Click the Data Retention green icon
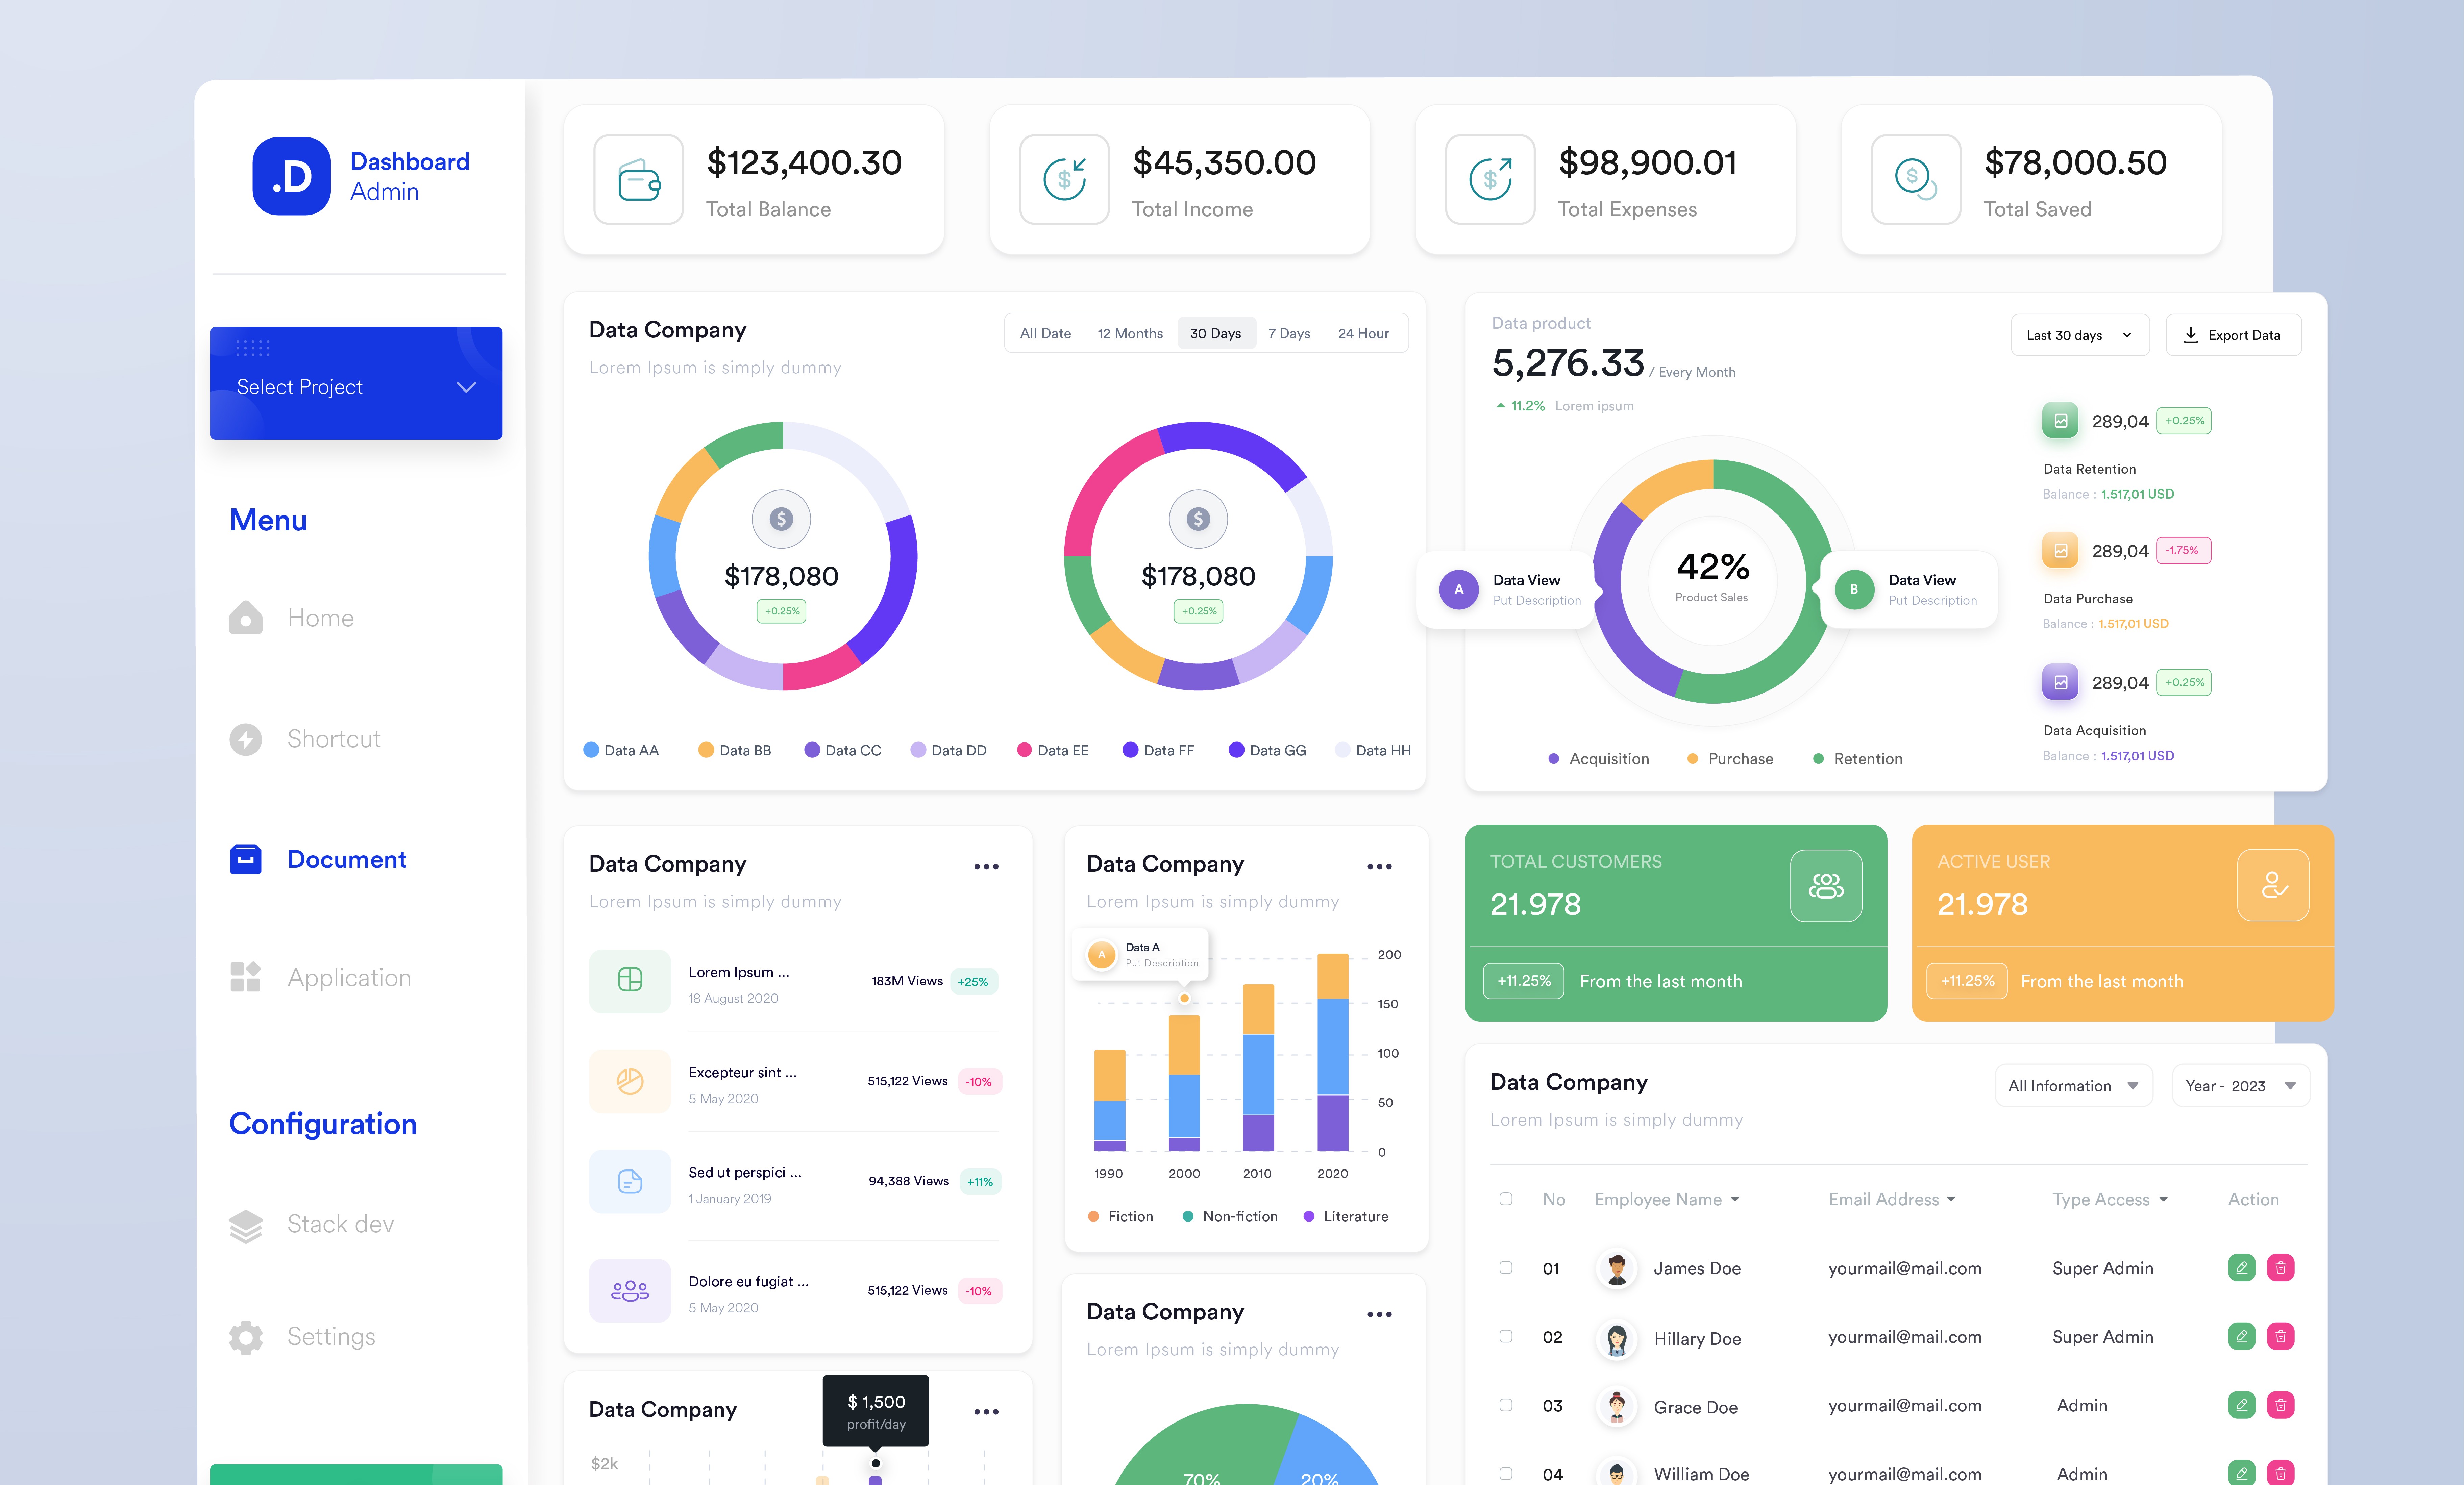 2060,421
